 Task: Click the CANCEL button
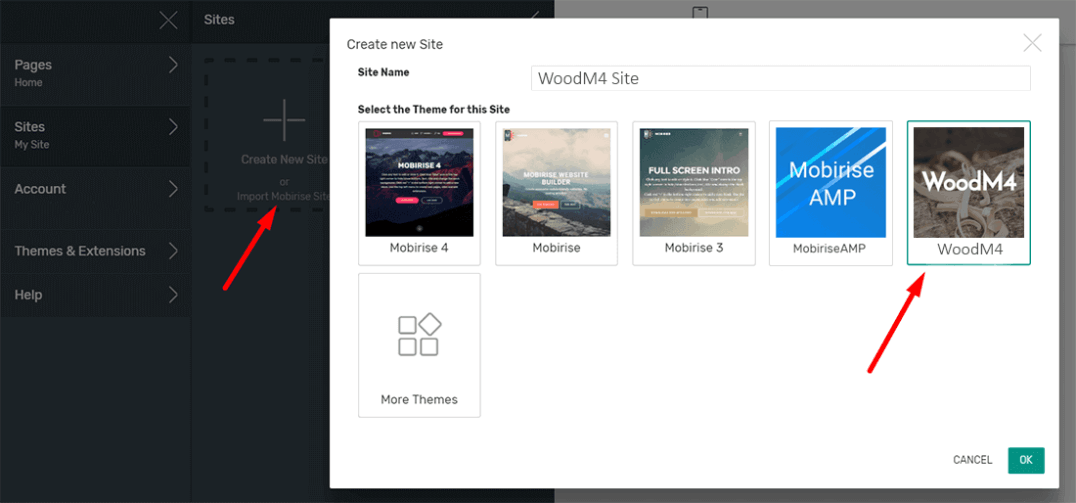coord(972,460)
